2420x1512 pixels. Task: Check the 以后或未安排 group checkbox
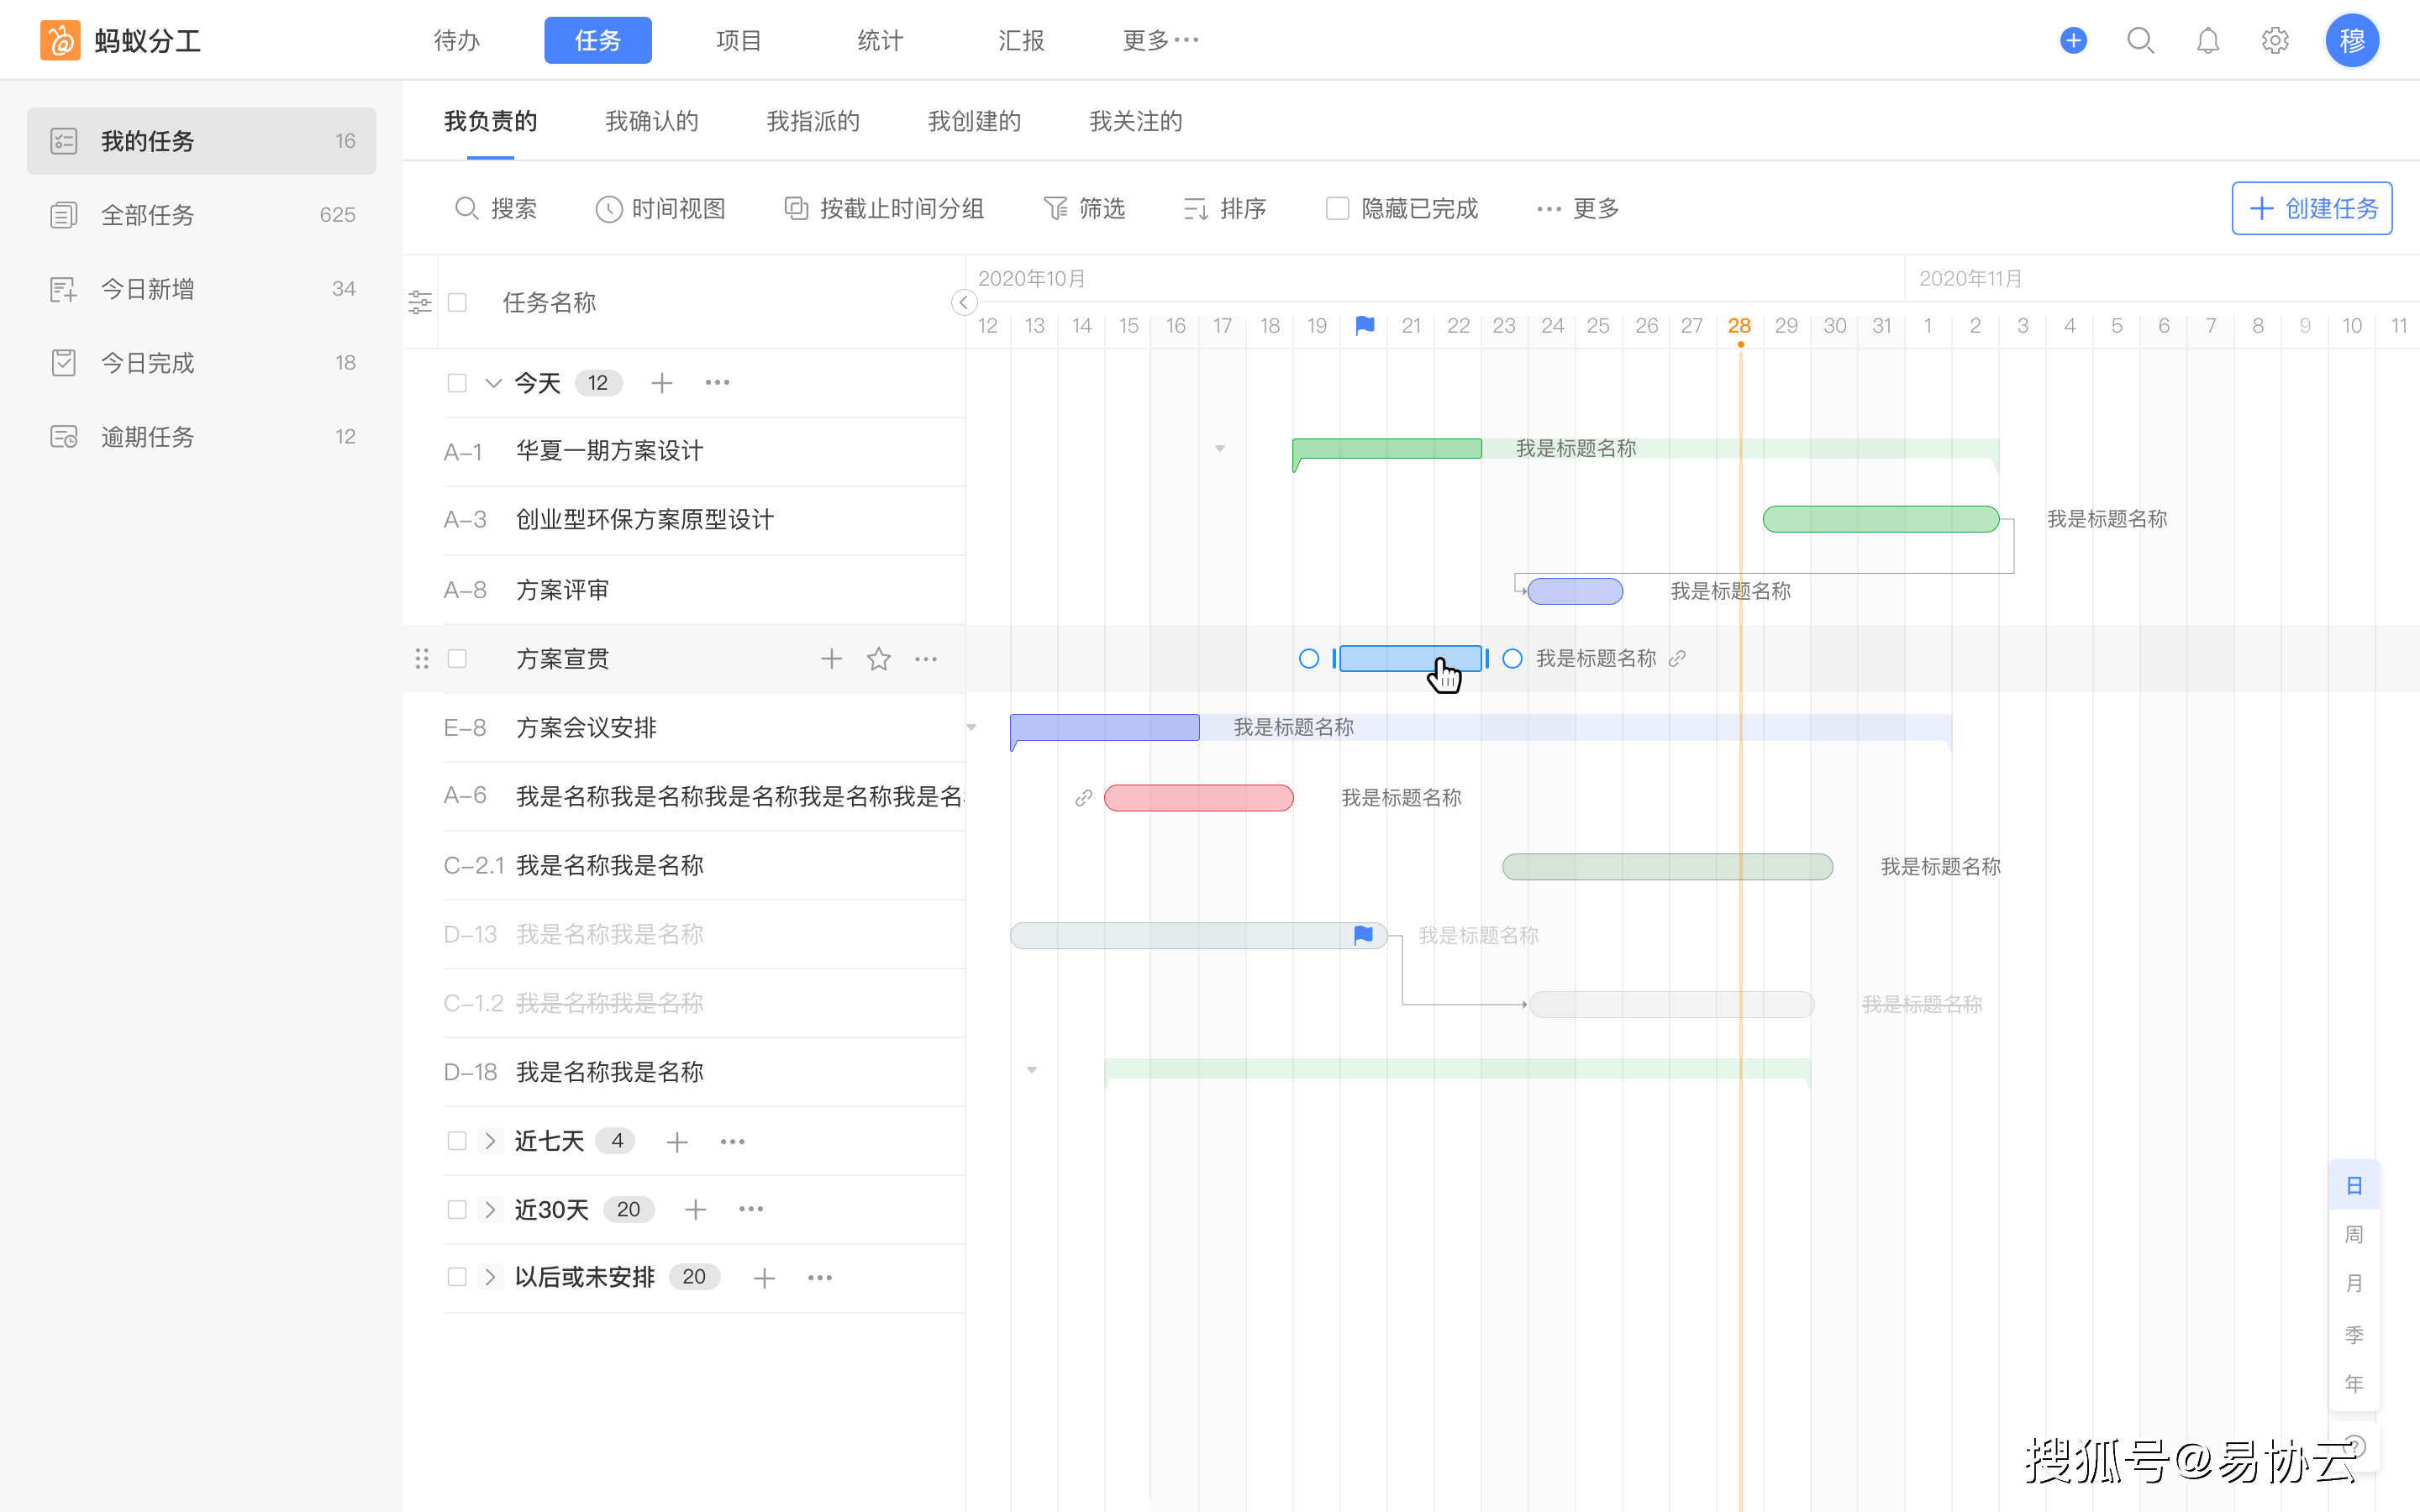[x=457, y=1277]
